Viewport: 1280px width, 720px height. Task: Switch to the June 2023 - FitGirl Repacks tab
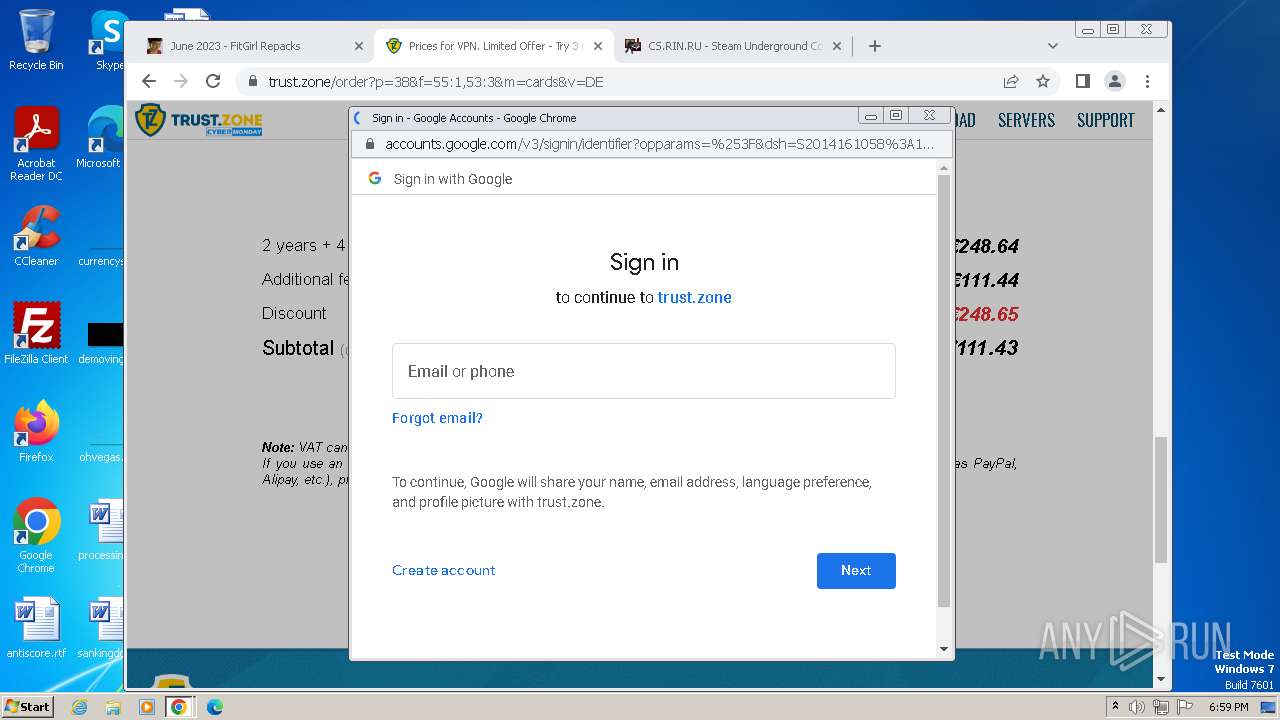pos(255,46)
